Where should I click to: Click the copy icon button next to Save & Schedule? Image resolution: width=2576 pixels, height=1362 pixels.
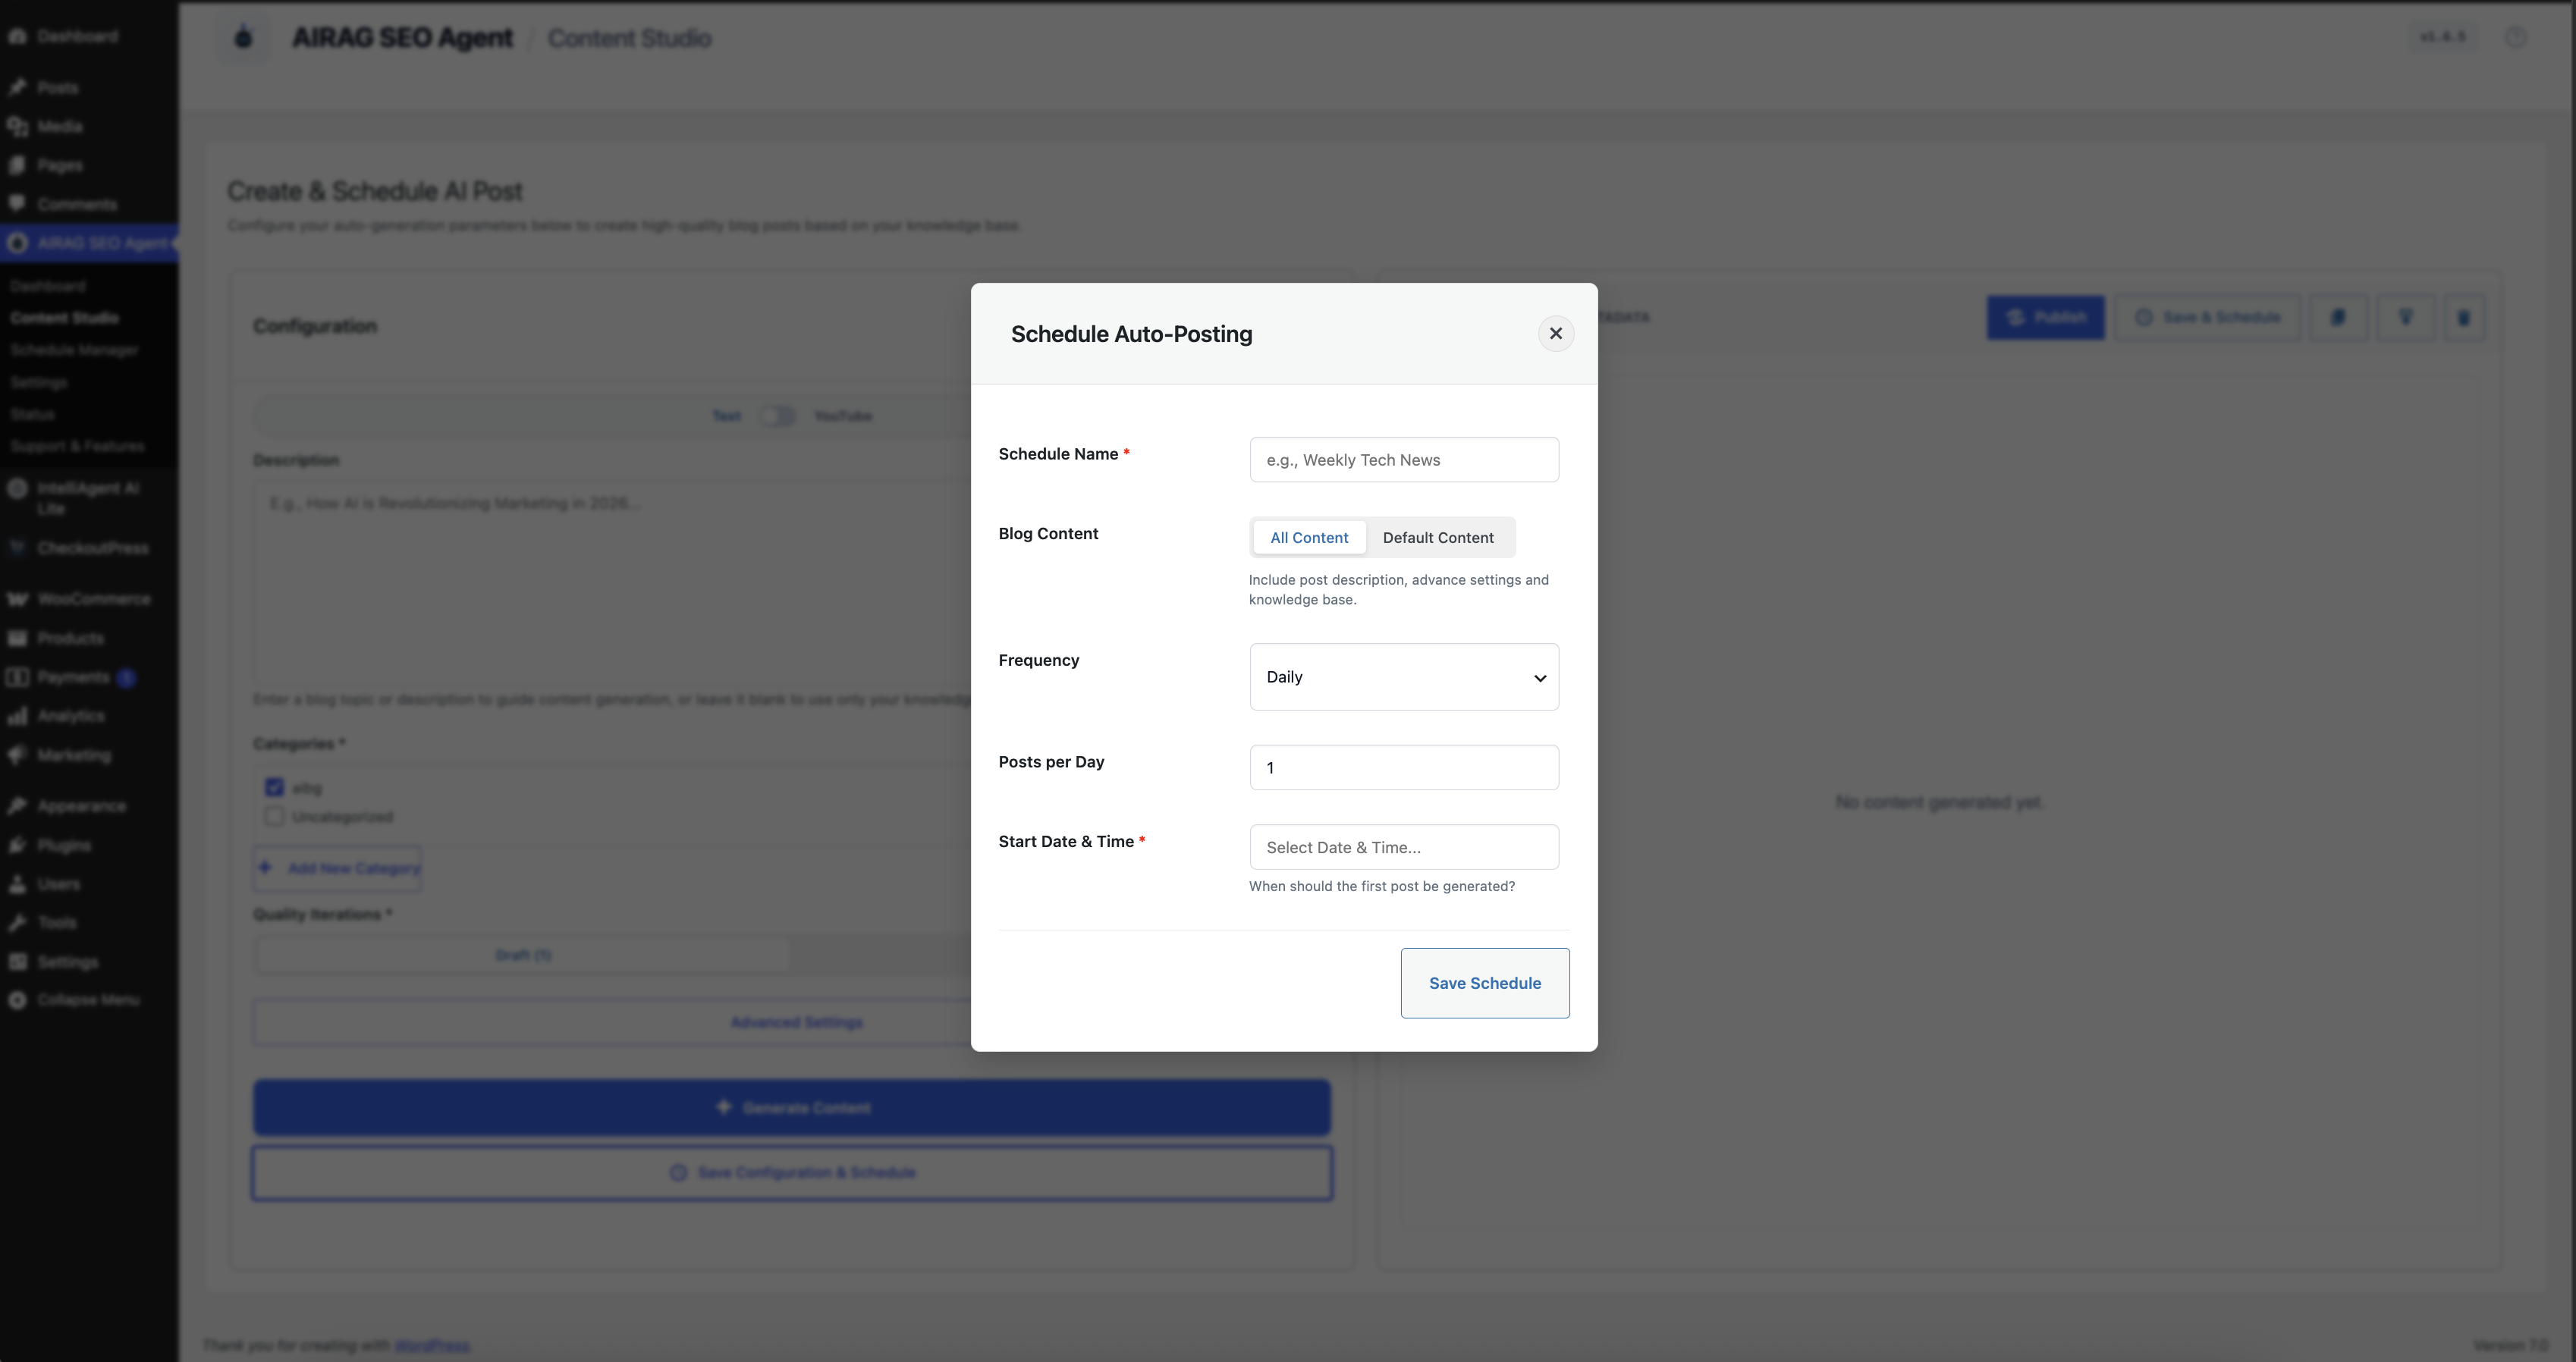tap(2338, 317)
